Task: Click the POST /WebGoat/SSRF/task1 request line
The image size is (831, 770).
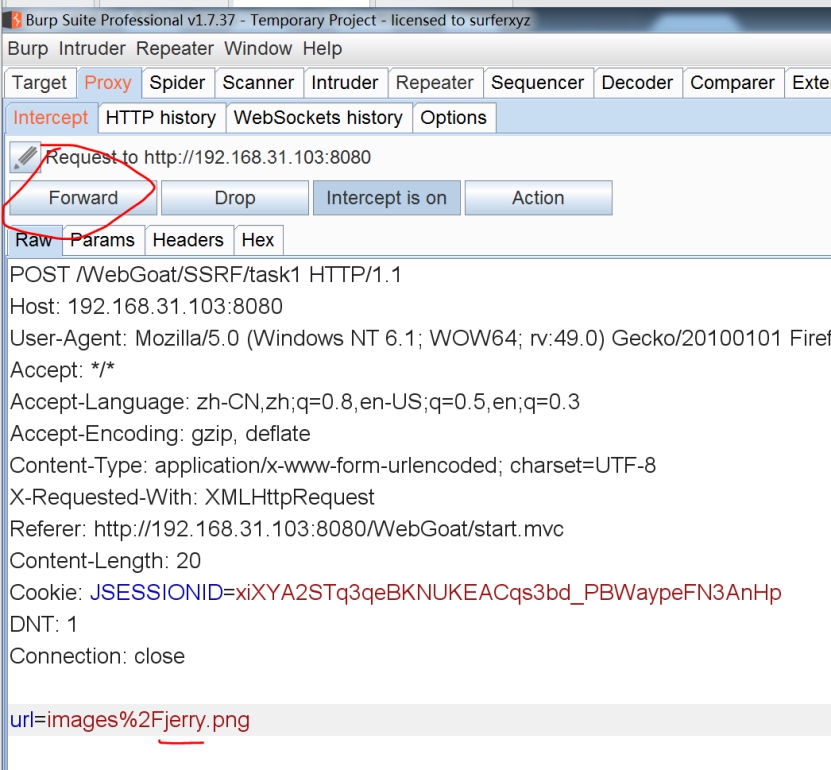Action: 206,275
